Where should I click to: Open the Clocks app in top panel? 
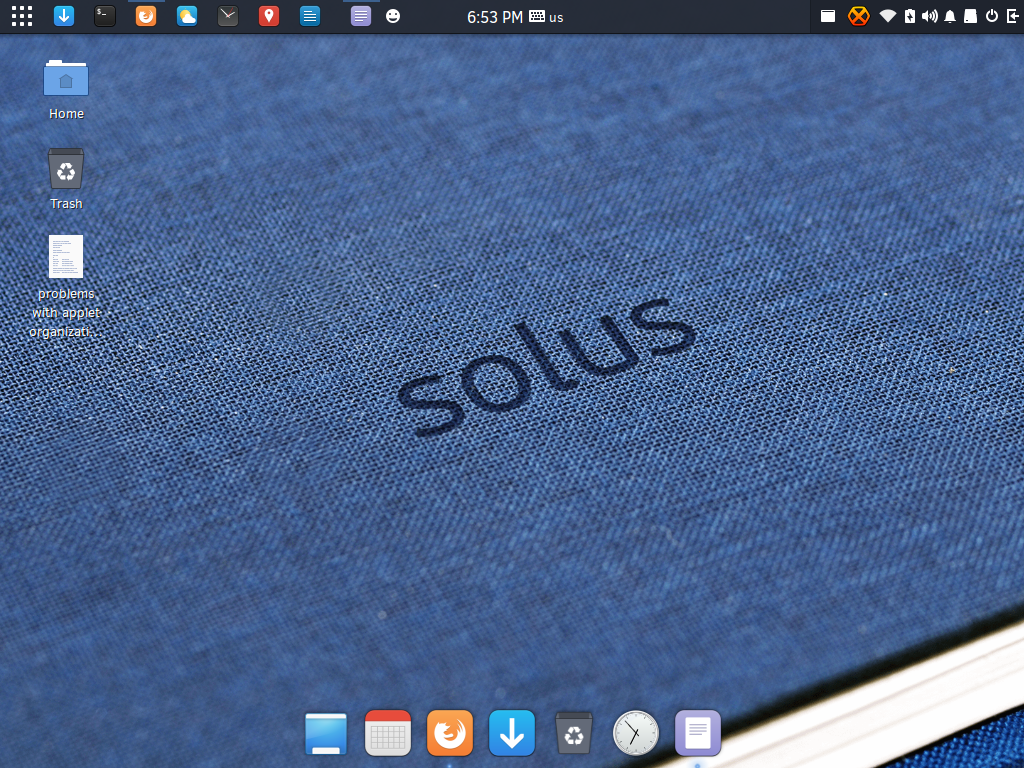pos(228,16)
